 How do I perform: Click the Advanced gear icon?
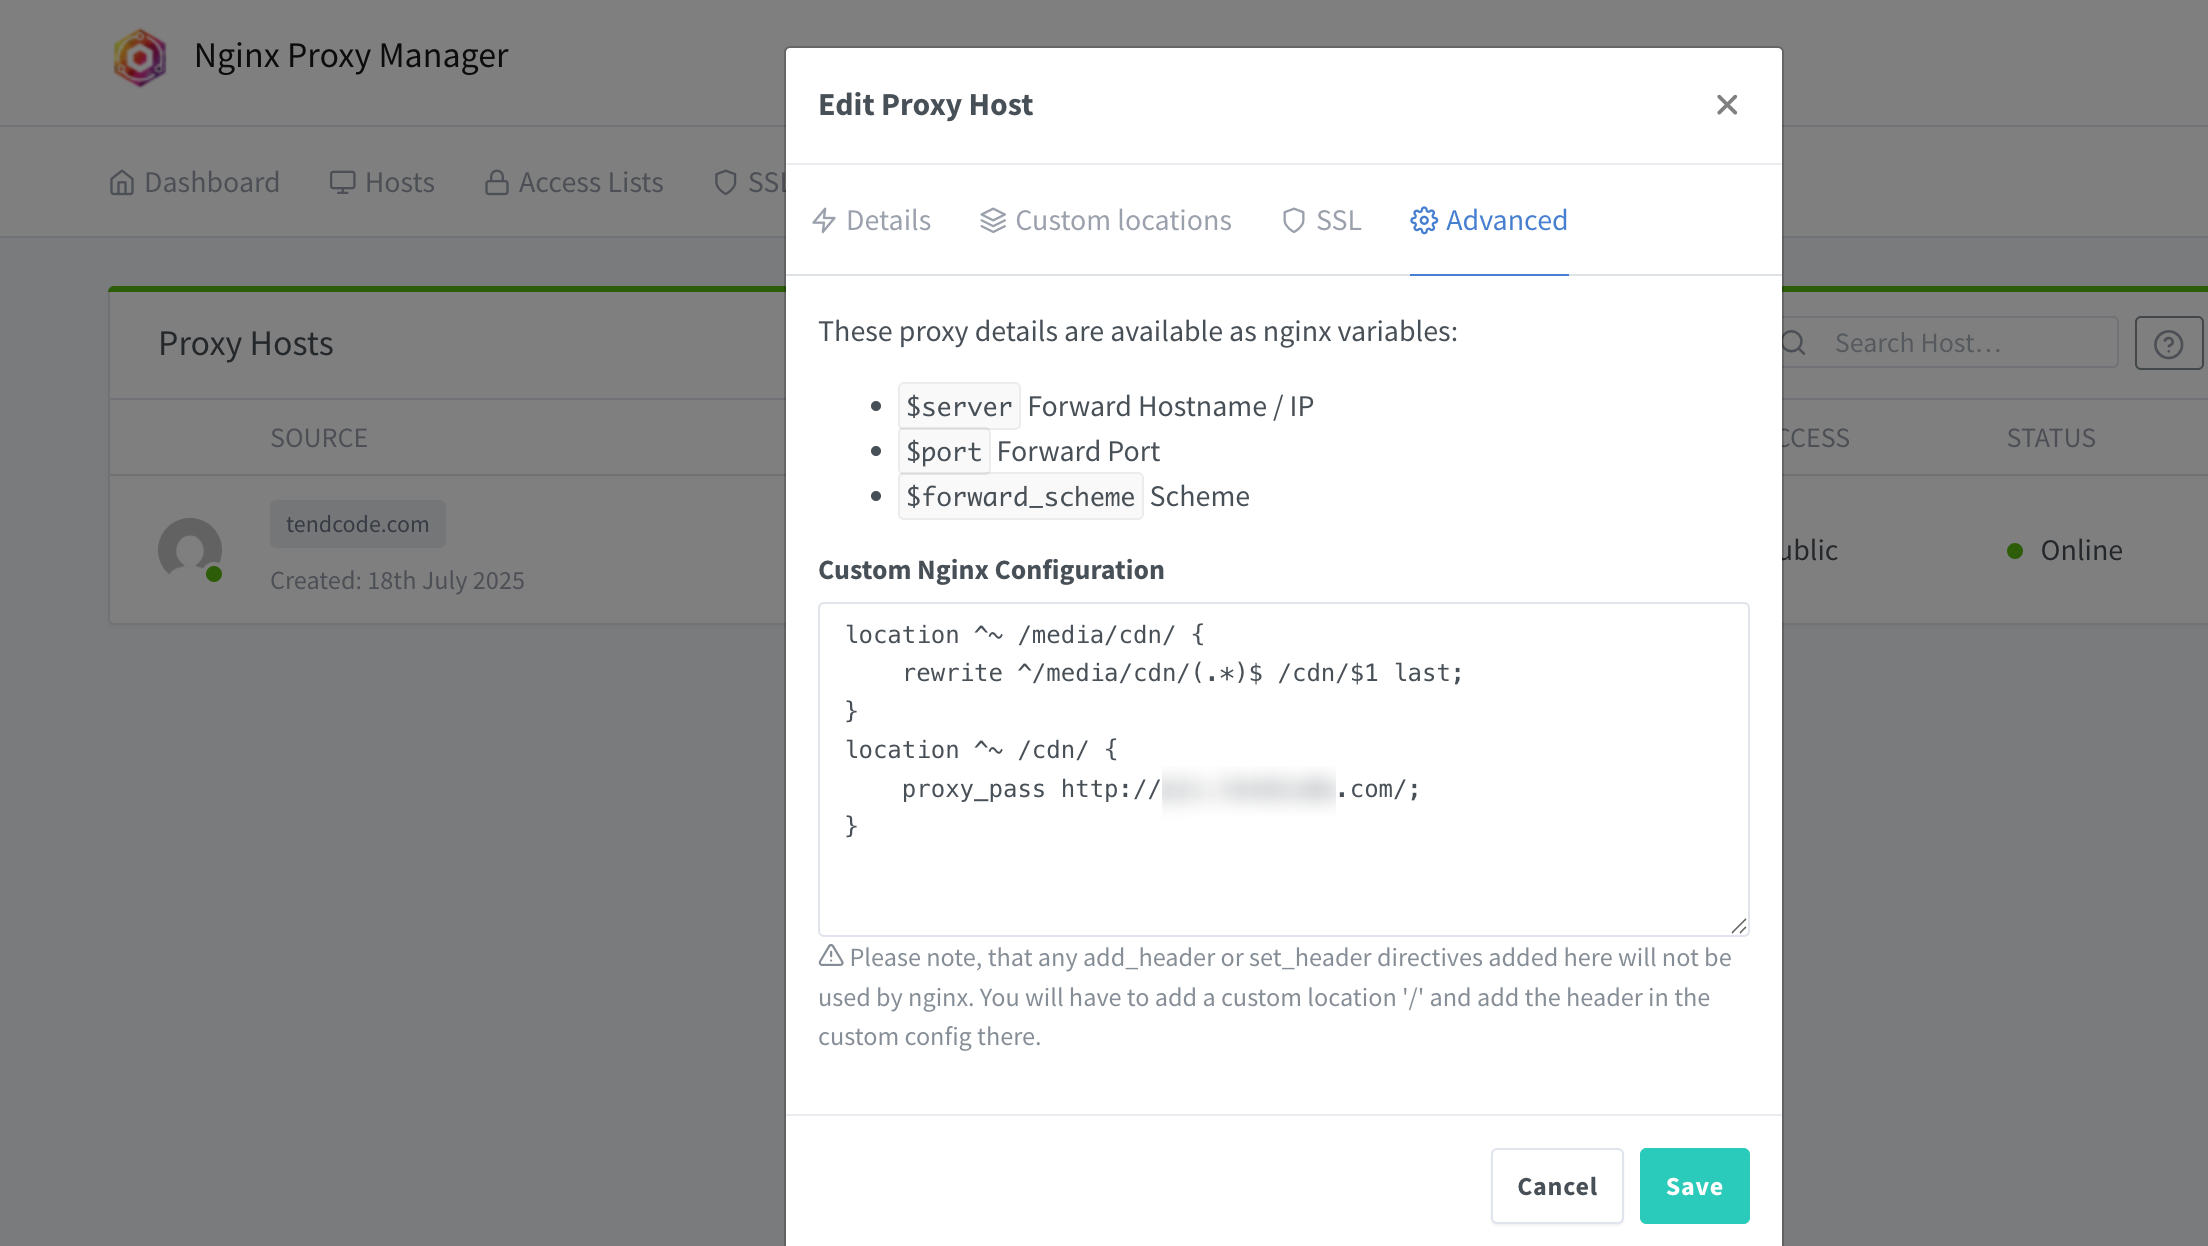click(x=1424, y=220)
